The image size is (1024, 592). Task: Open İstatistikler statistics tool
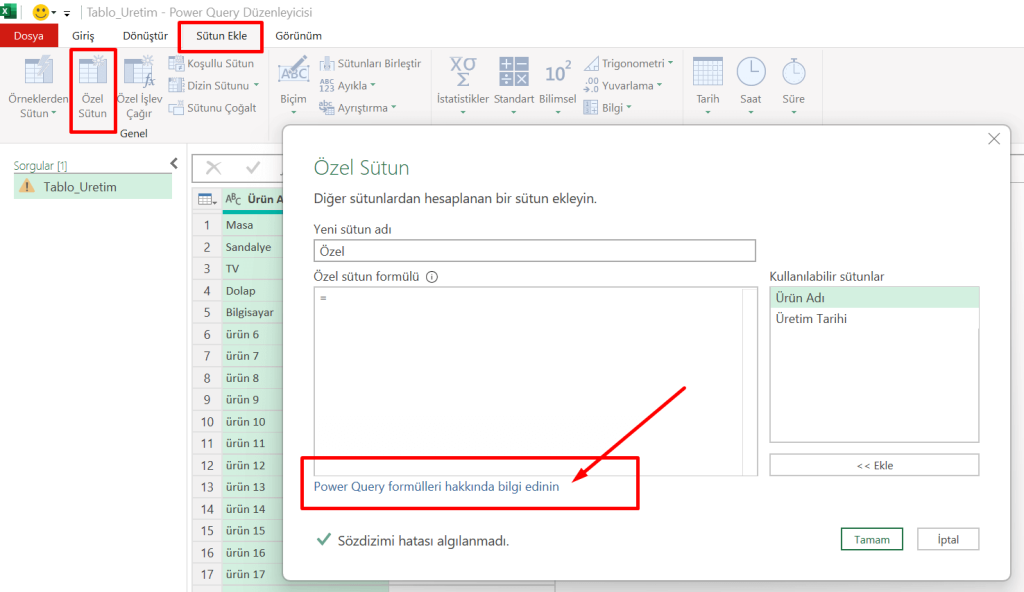(x=462, y=85)
